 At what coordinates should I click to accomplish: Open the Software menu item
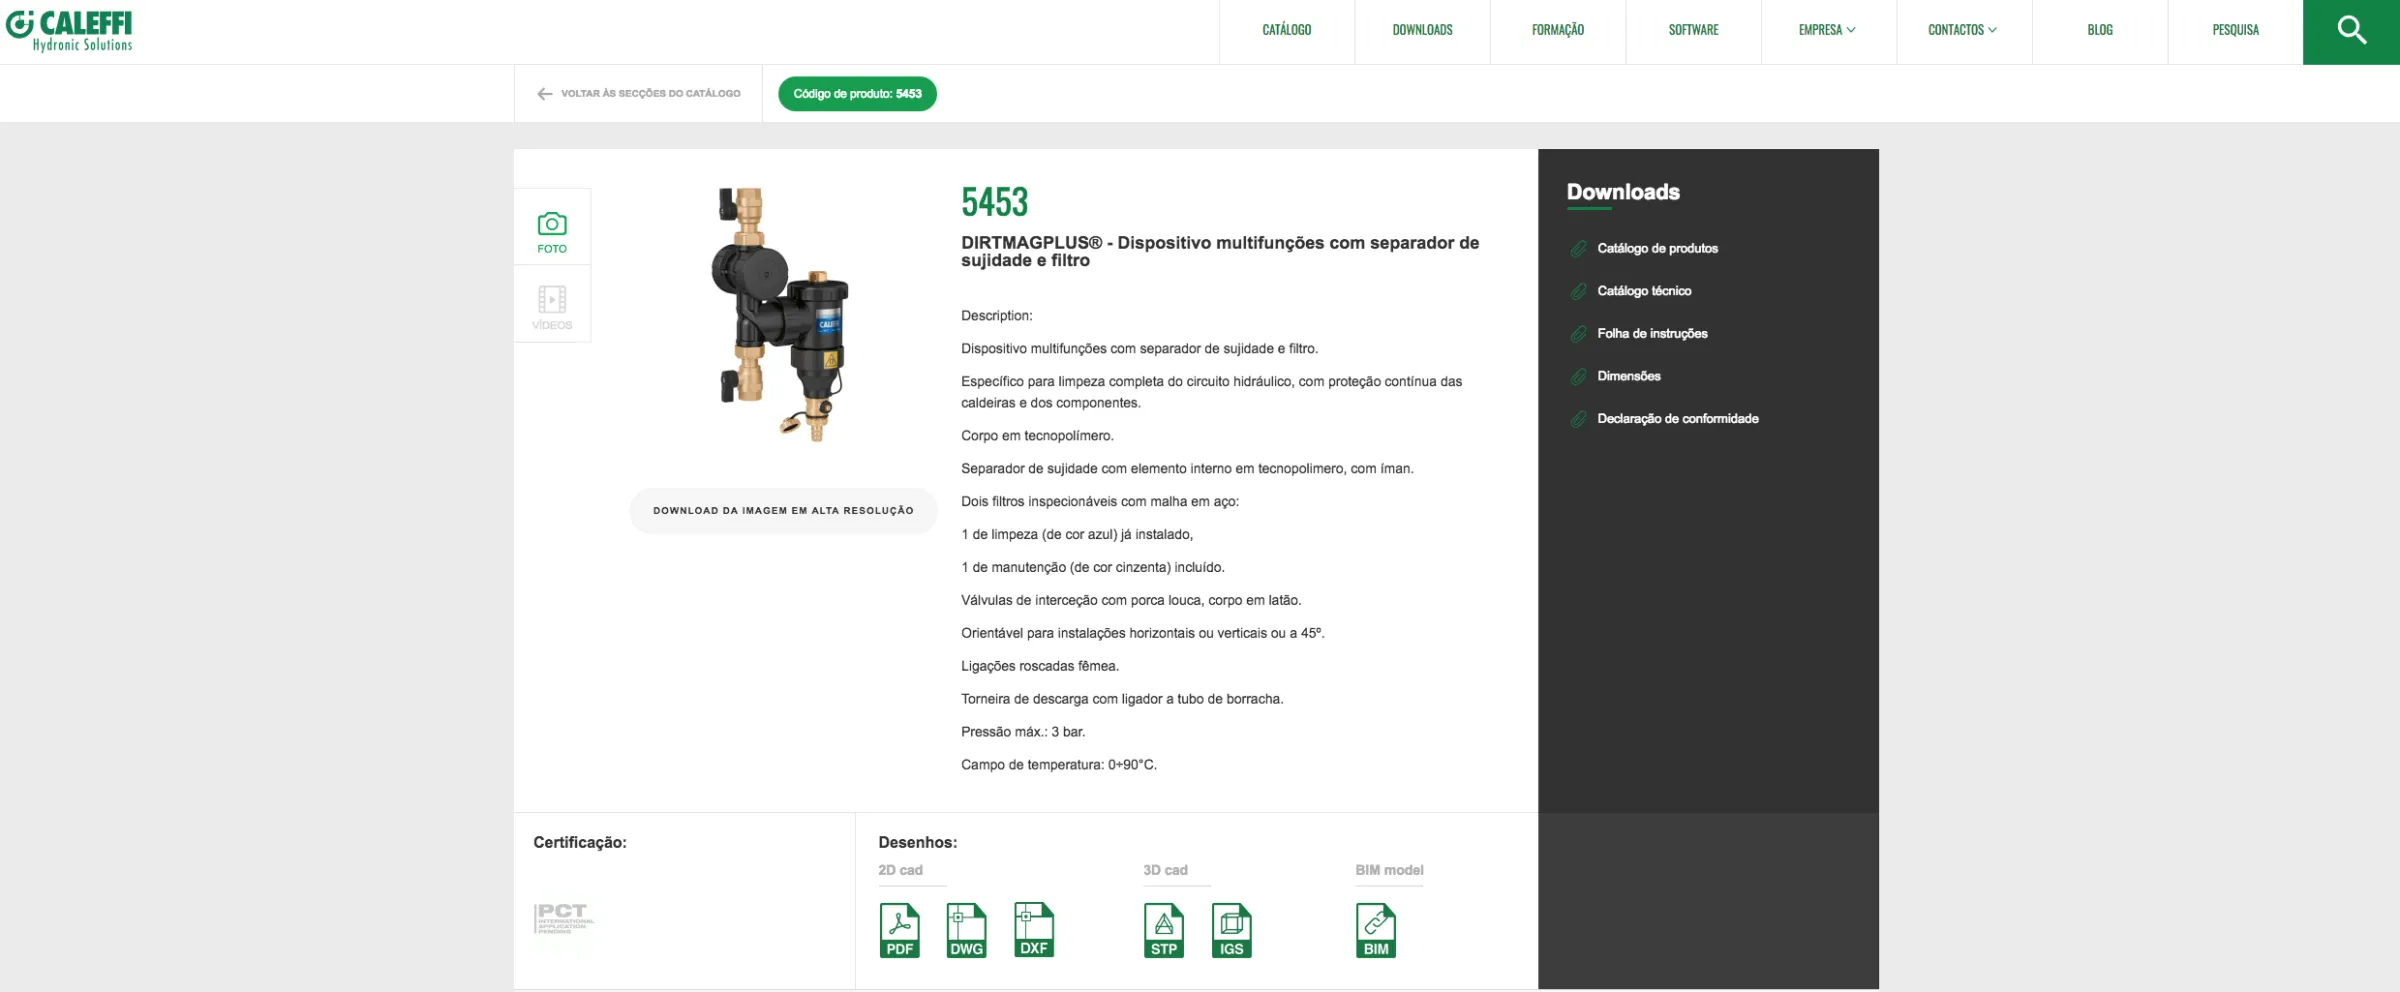(1693, 30)
